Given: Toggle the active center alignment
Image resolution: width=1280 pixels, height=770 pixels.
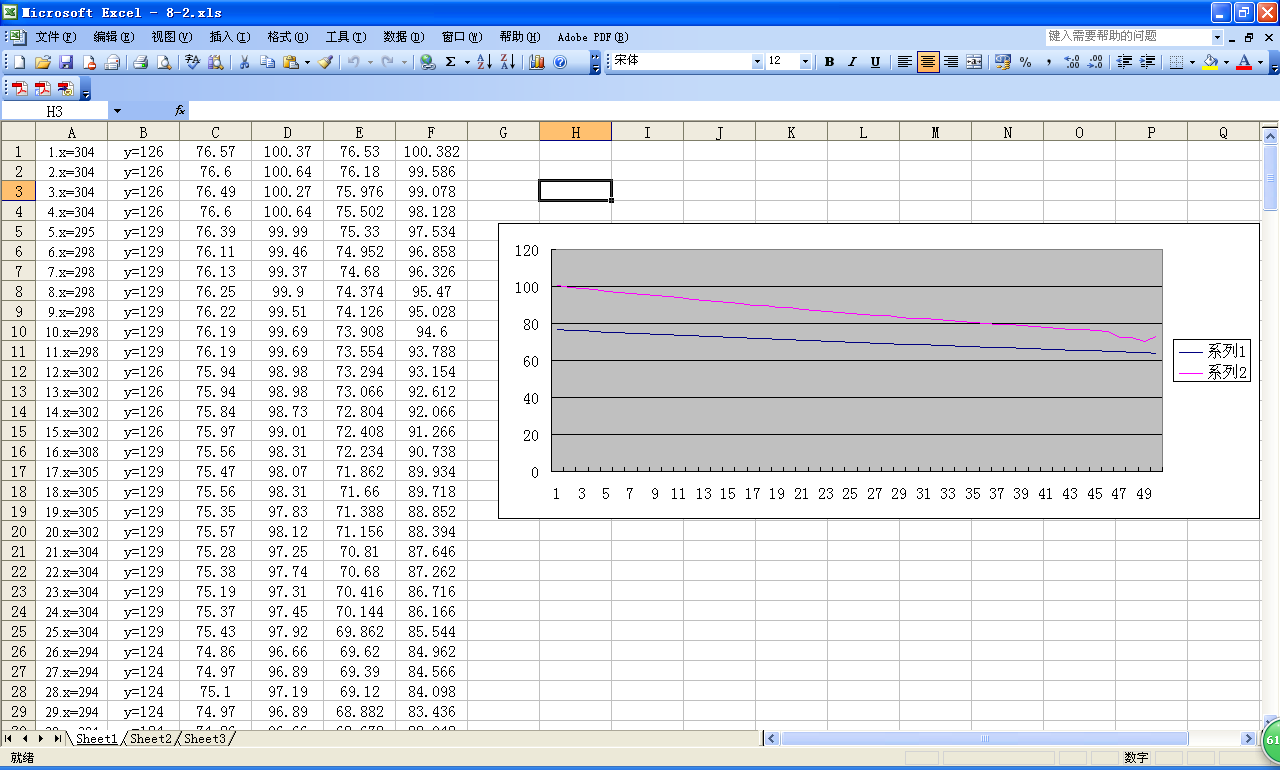Looking at the screenshot, I should [x=928, y=62].
